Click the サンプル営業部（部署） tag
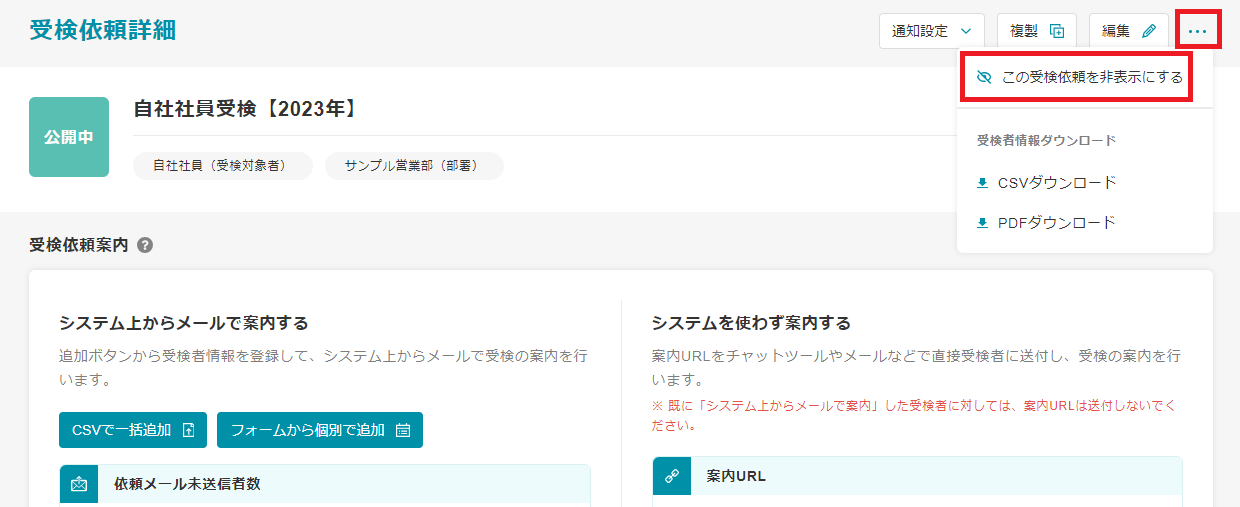 [414, 166]
